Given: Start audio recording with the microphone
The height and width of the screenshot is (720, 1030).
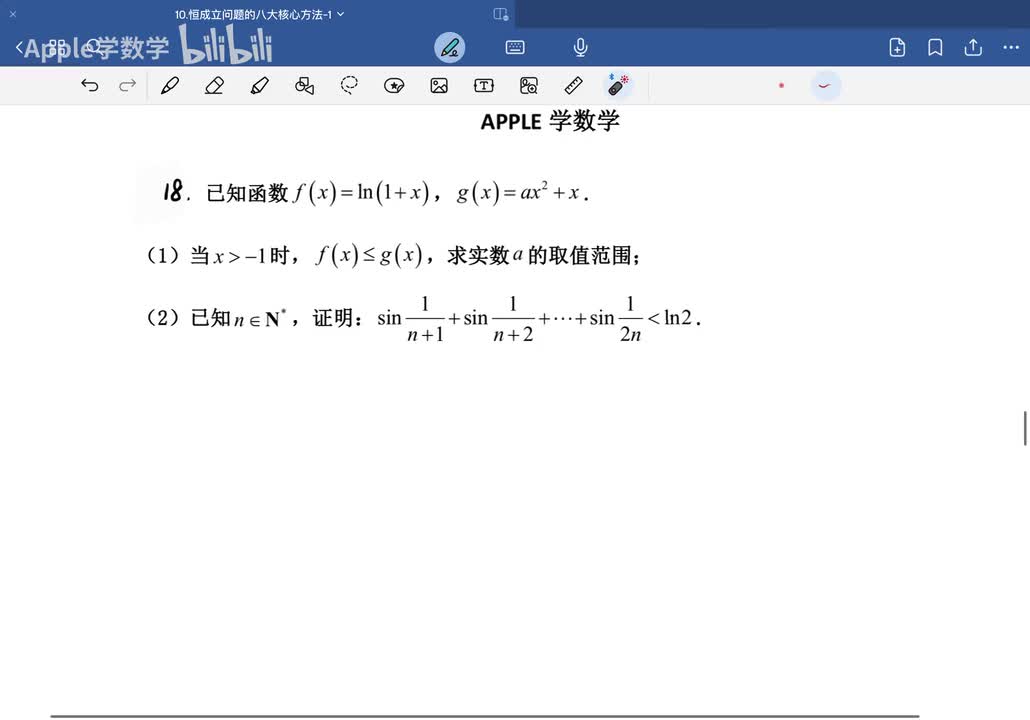Looking at the screenshot, I should (x=580, y=47).
